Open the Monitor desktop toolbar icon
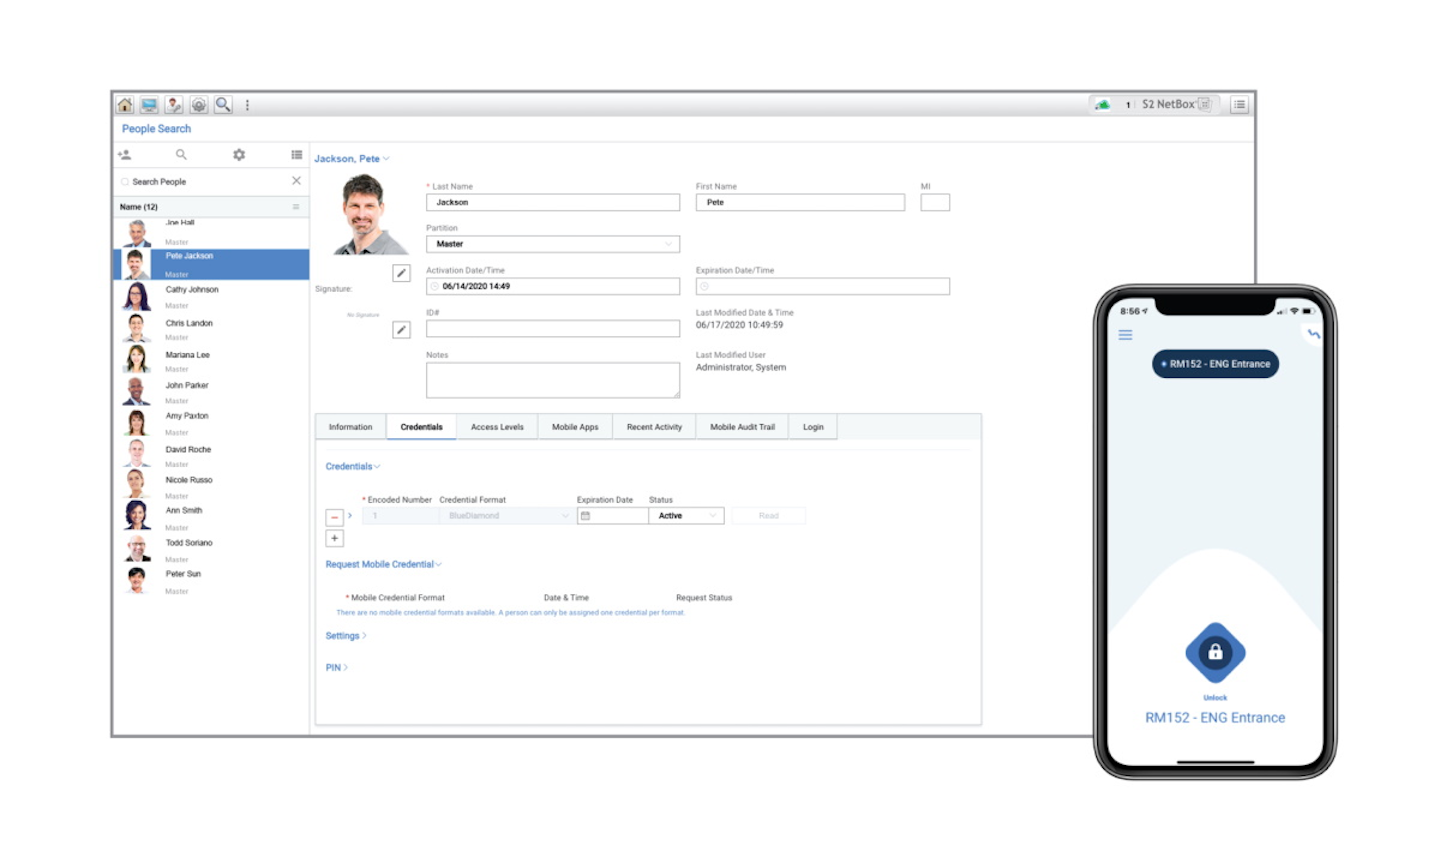Viewport: 1440px width, 845px height. point(149,105)
